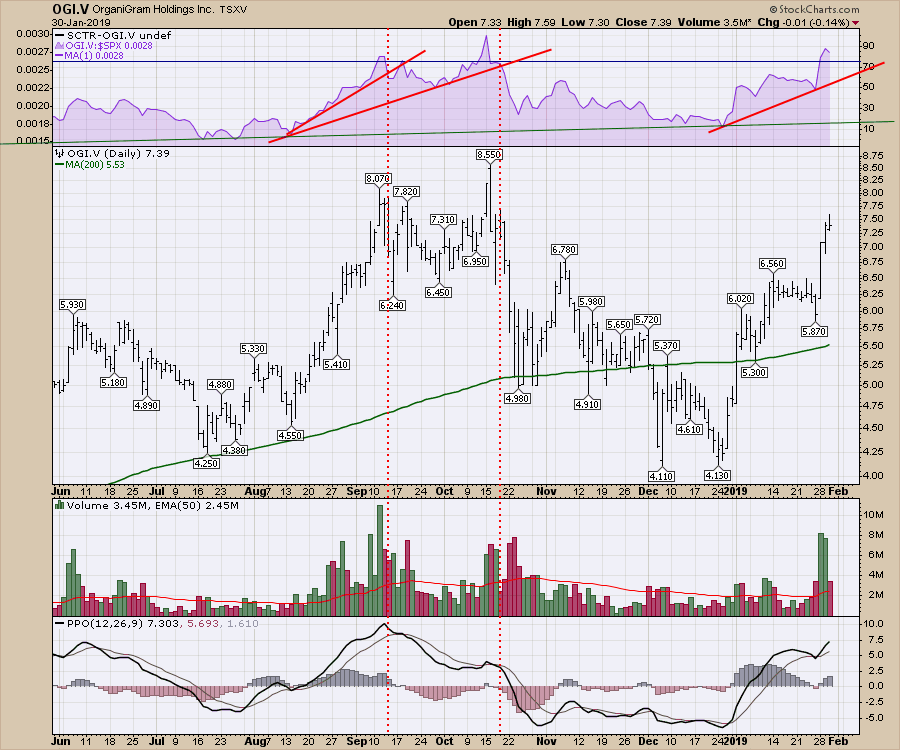Click the High 7.59 value
The image size is (900, 750).
pyautogui.click(x=531, y=22)
